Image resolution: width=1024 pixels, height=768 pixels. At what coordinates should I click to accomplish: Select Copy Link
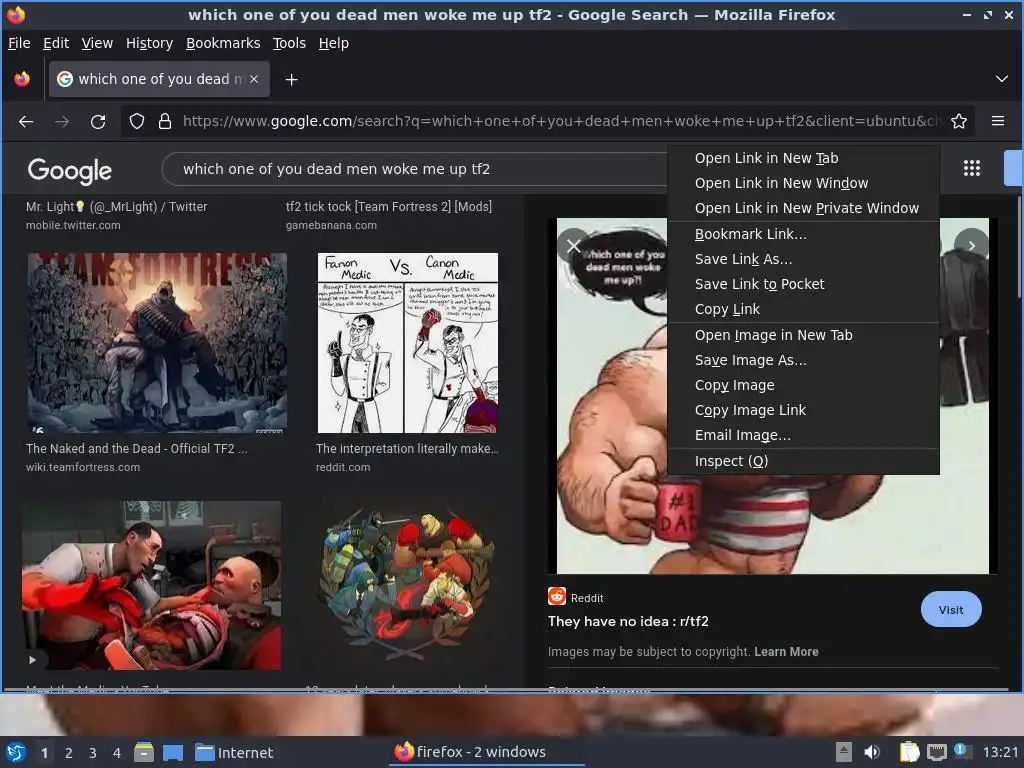[803, 309]
